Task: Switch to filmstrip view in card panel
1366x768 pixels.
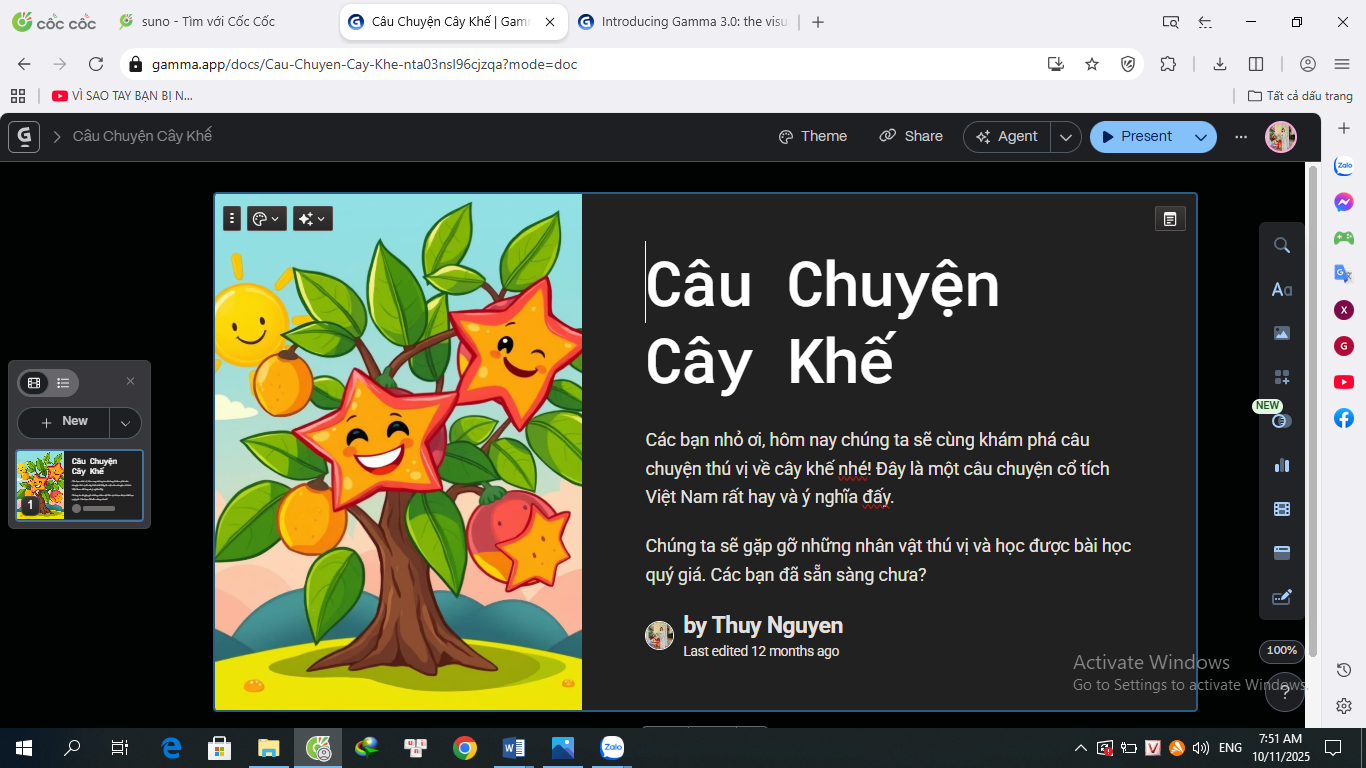Action: 35,383
